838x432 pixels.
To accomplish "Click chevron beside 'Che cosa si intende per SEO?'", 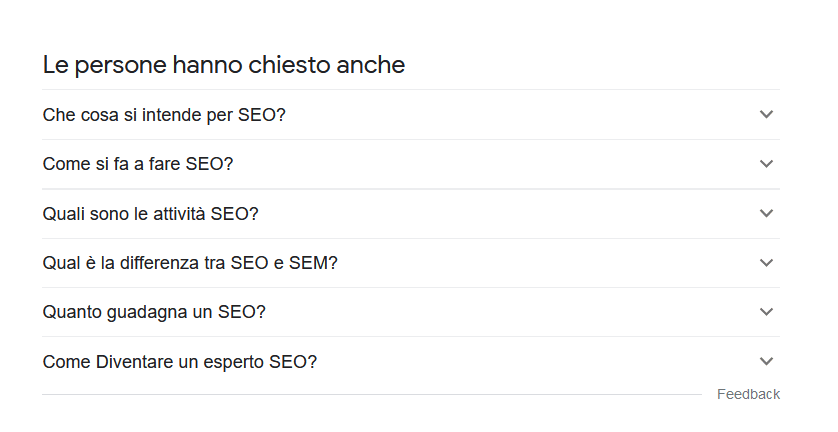I will (766, 114).
